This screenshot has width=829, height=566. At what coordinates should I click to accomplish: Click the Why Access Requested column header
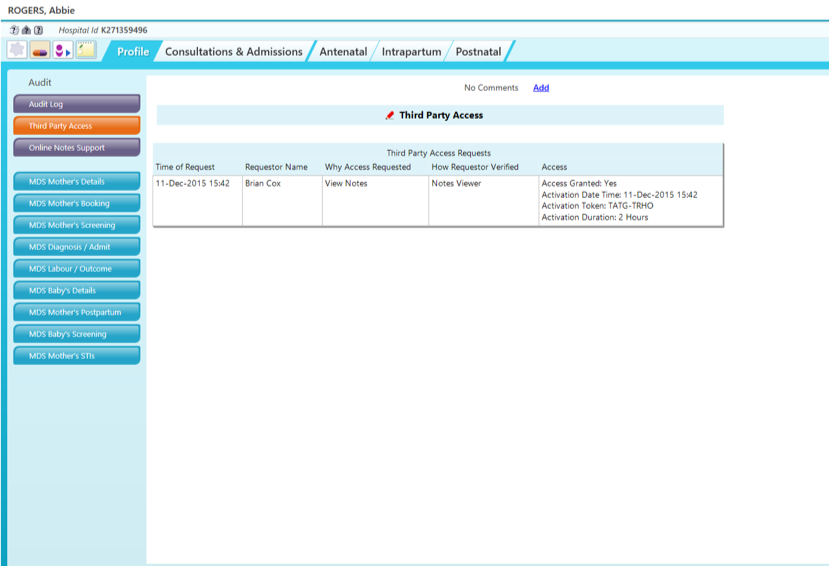368,167
